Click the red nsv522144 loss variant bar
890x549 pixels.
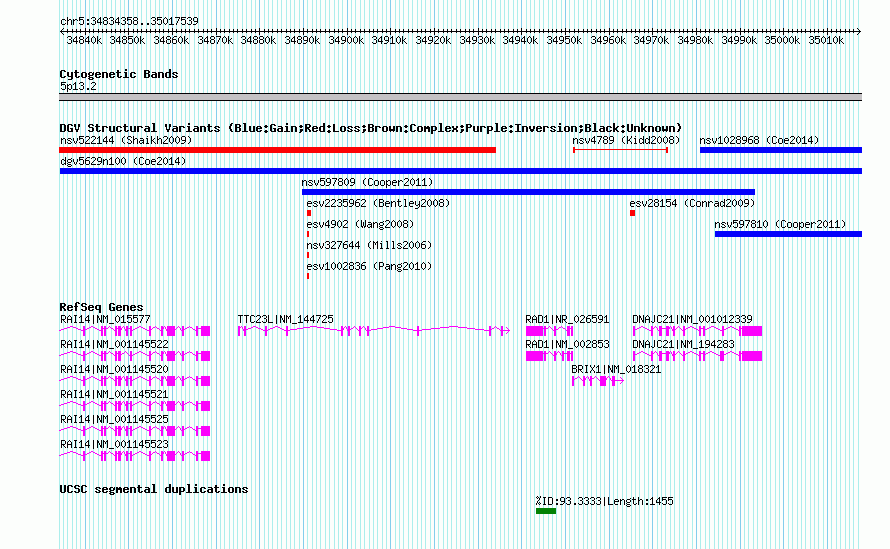pos(278,150)
